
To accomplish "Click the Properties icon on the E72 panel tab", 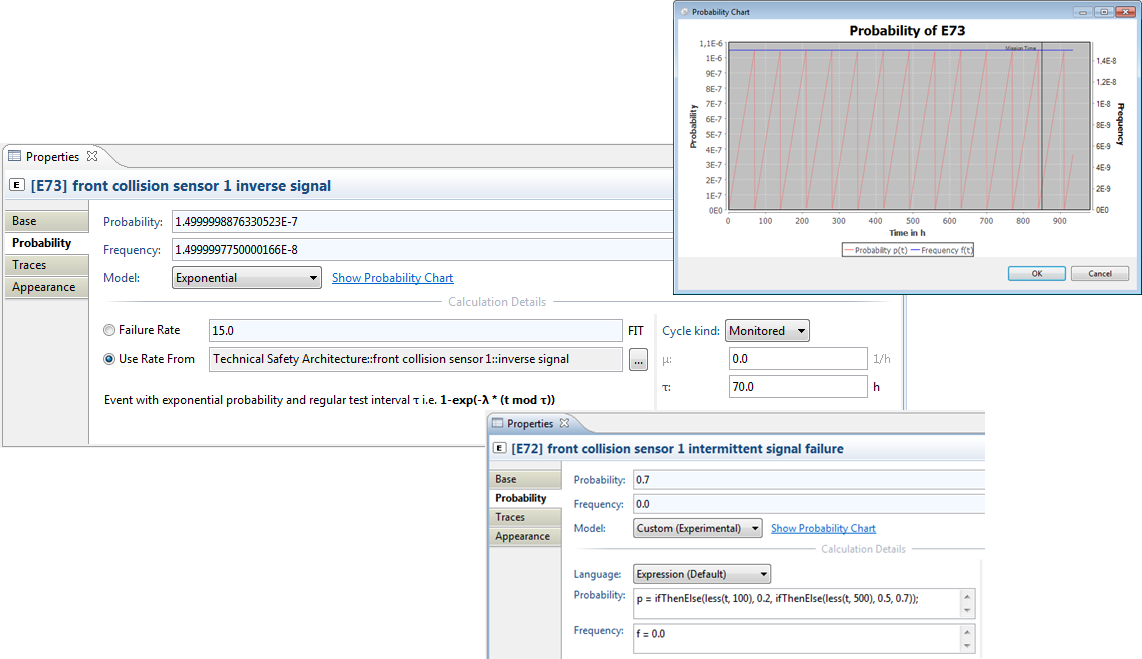I will pyautogui.click(x=497, y=424).
